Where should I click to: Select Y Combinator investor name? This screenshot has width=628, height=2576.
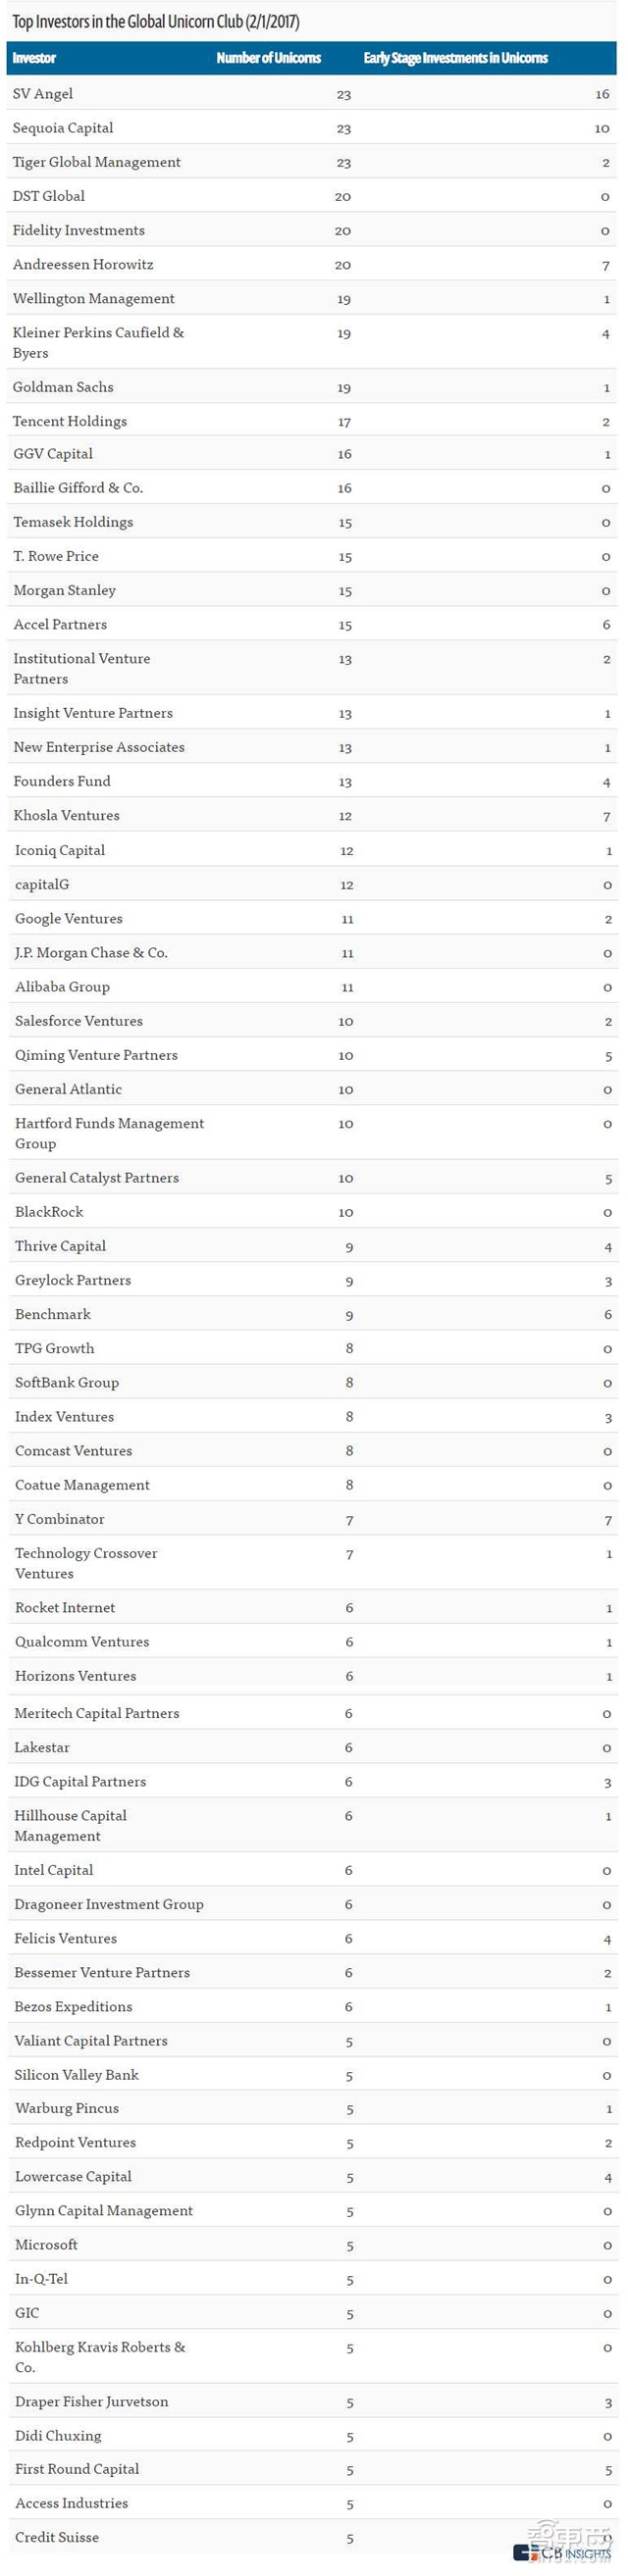tap(60, 1519)
